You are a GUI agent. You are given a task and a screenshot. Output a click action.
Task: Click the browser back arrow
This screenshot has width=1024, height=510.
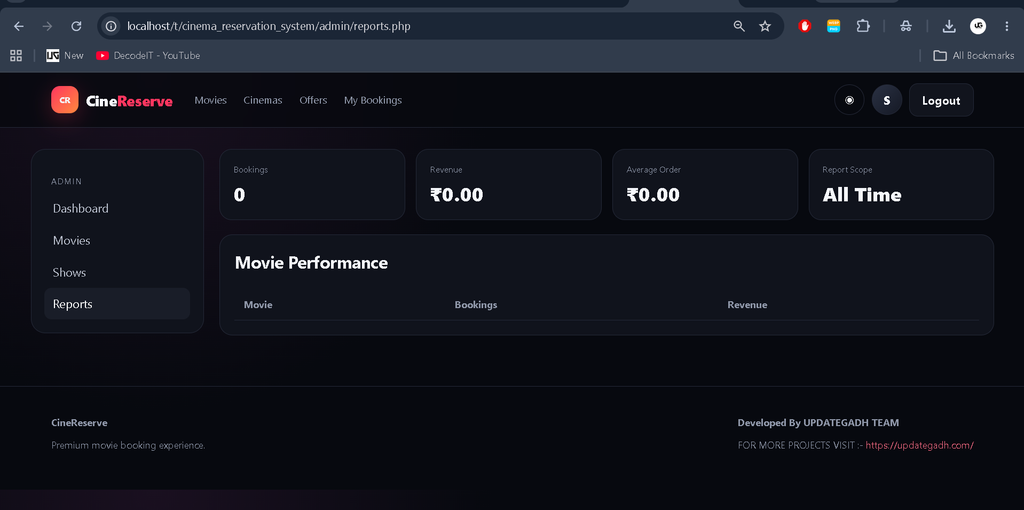18,26
